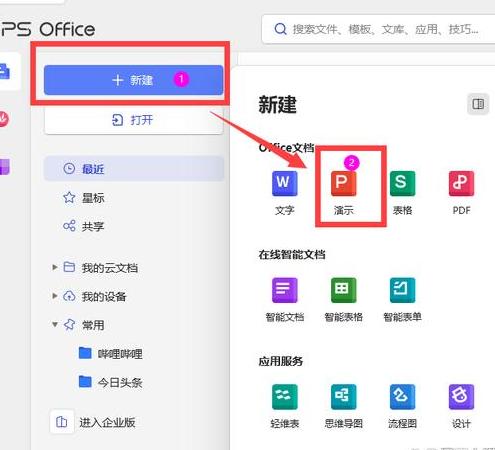
Task: Click the magnifier icon in search bar
Action: [280, 29]
